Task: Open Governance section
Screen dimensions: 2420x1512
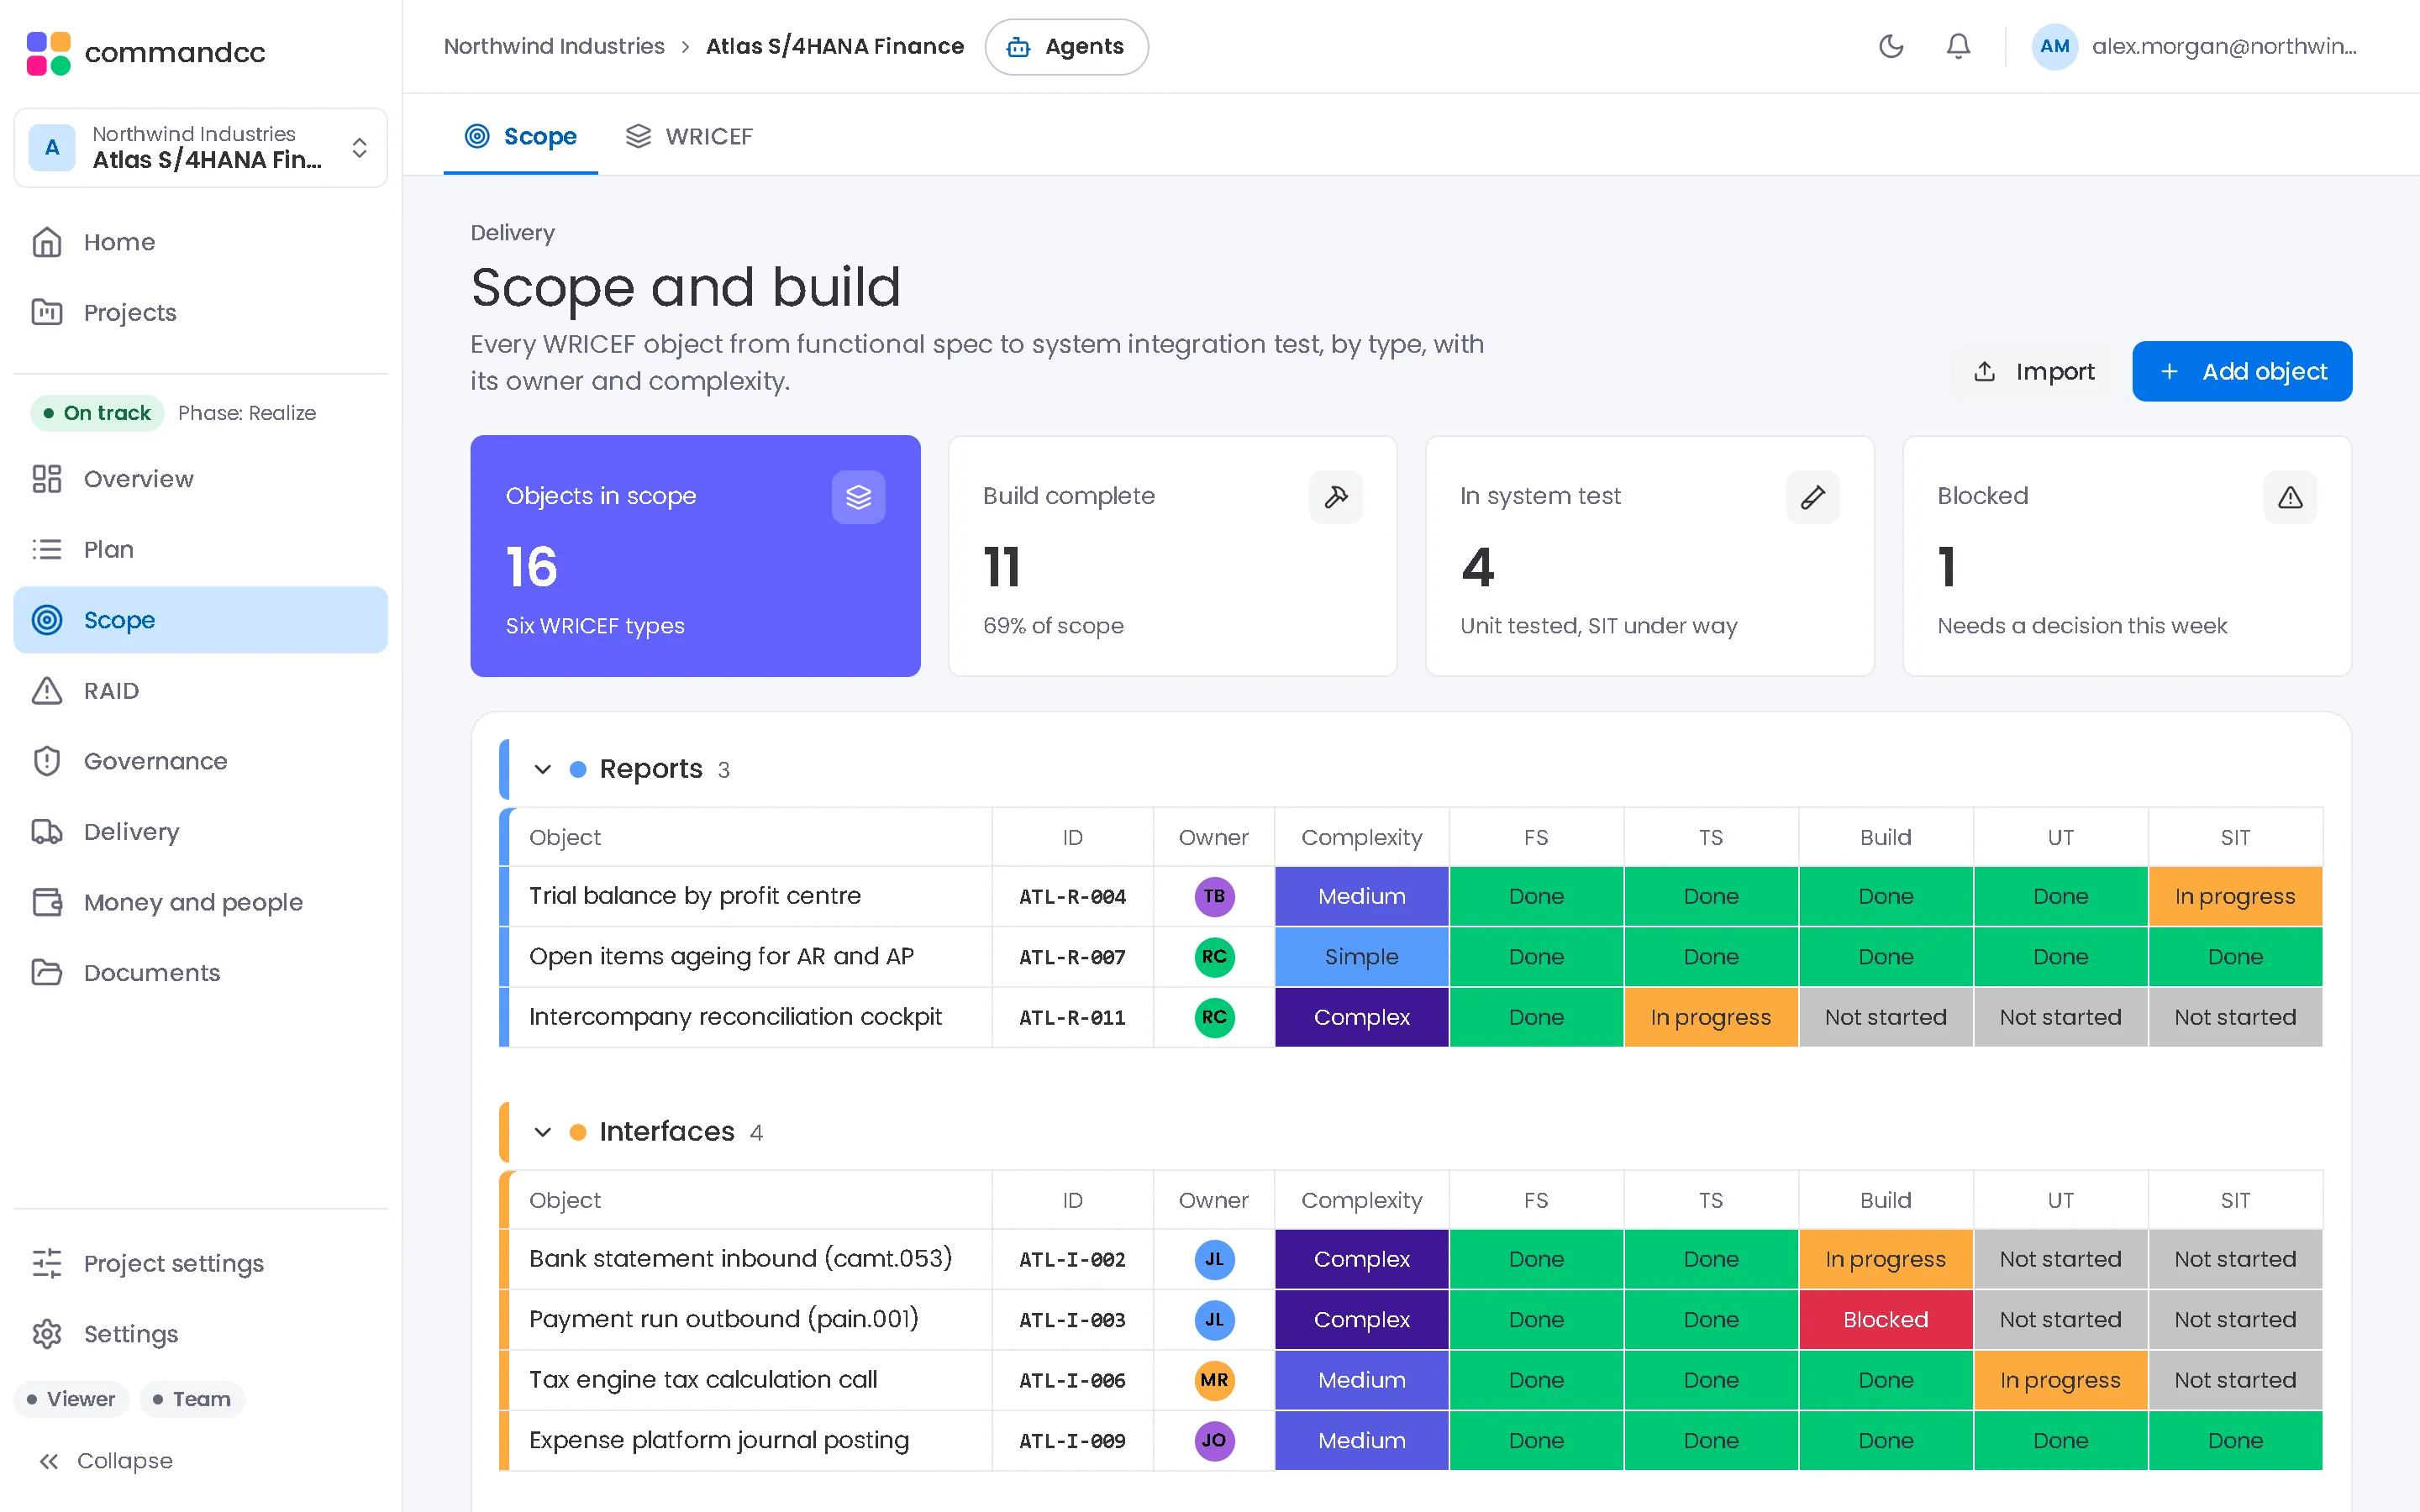Action: (200, 761)
